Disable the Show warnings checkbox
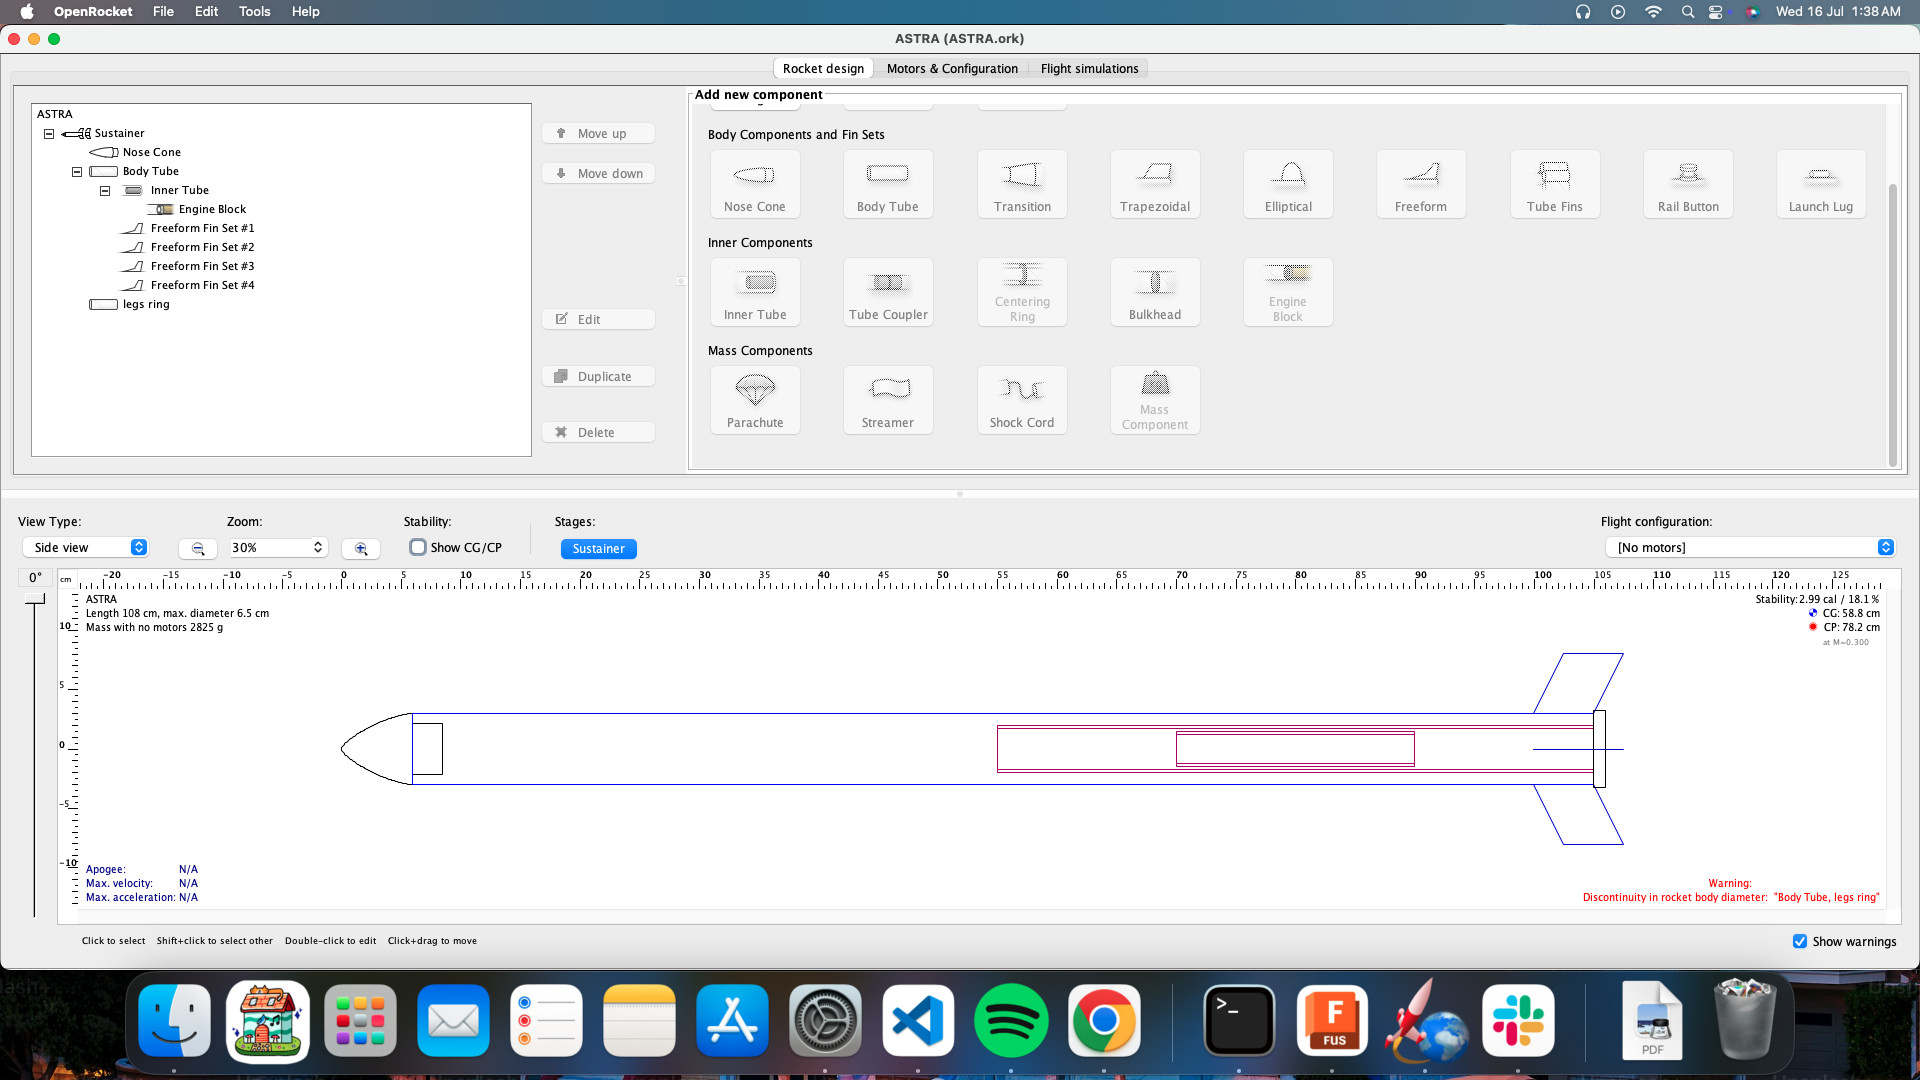This screenshot has height=1080, width=1920. pyautogui.click(x=1800, y=941)
